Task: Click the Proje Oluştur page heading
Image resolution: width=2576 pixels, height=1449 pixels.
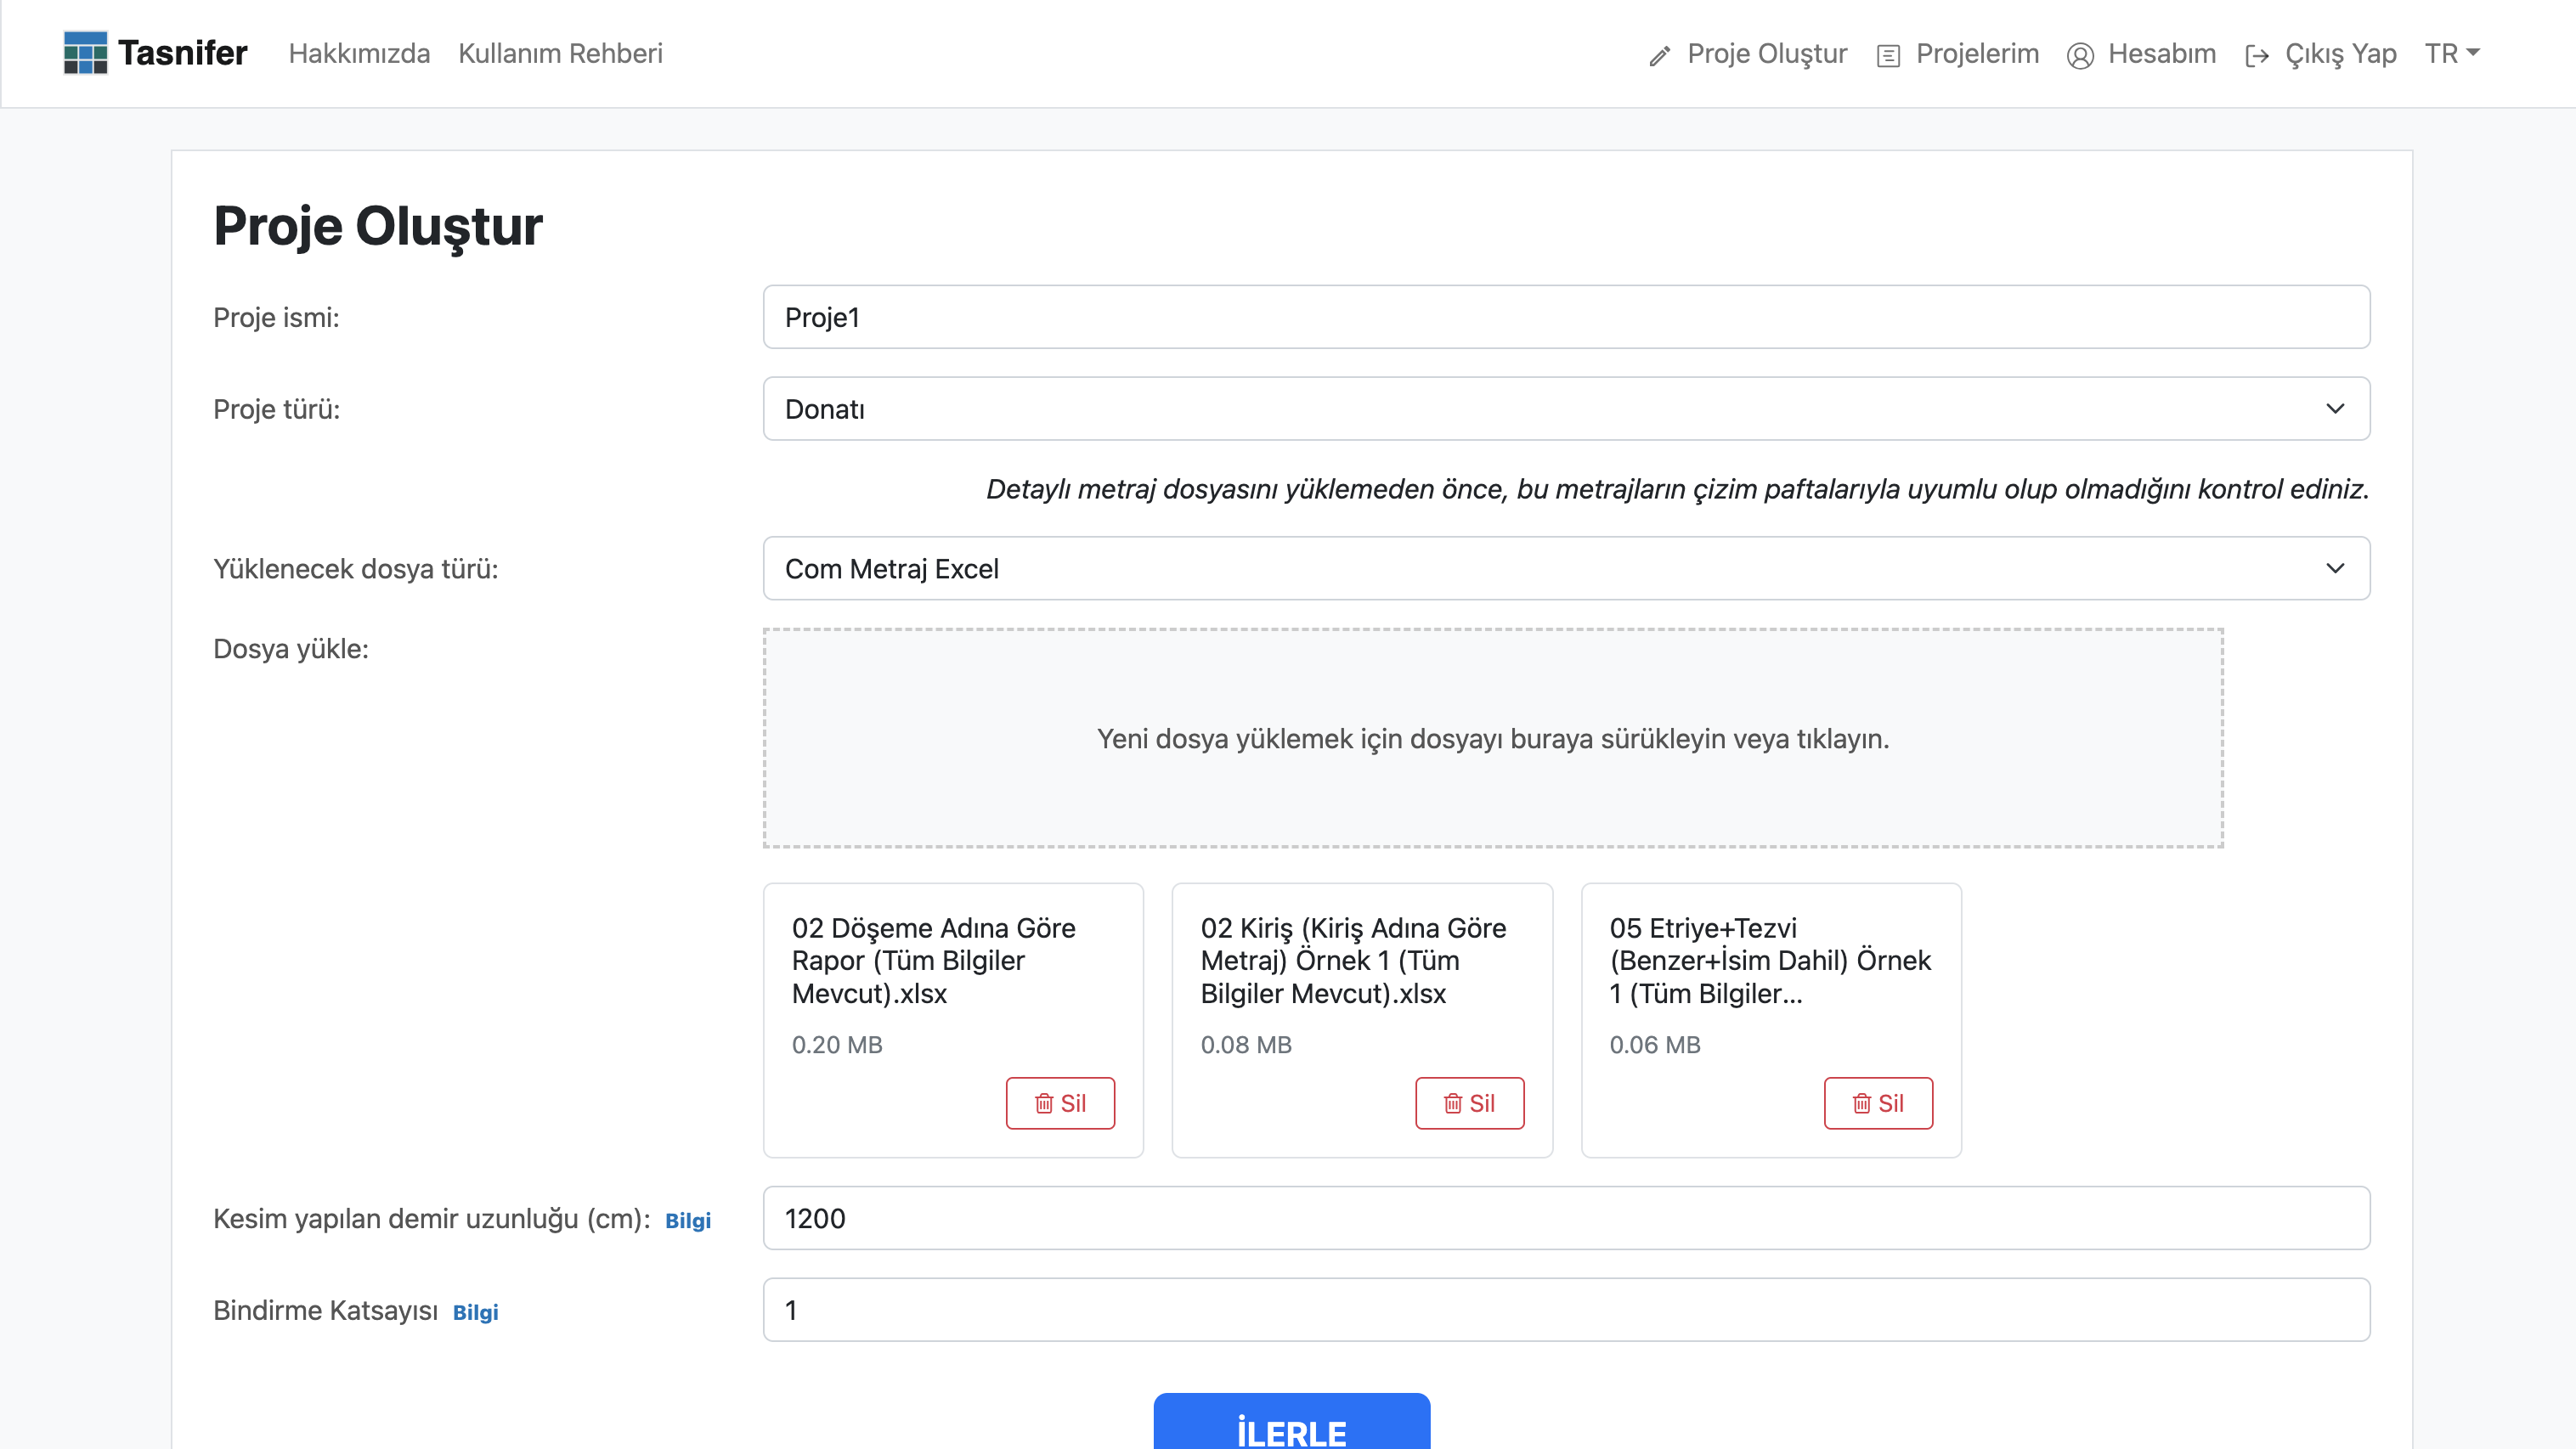Action: point(378,226)
